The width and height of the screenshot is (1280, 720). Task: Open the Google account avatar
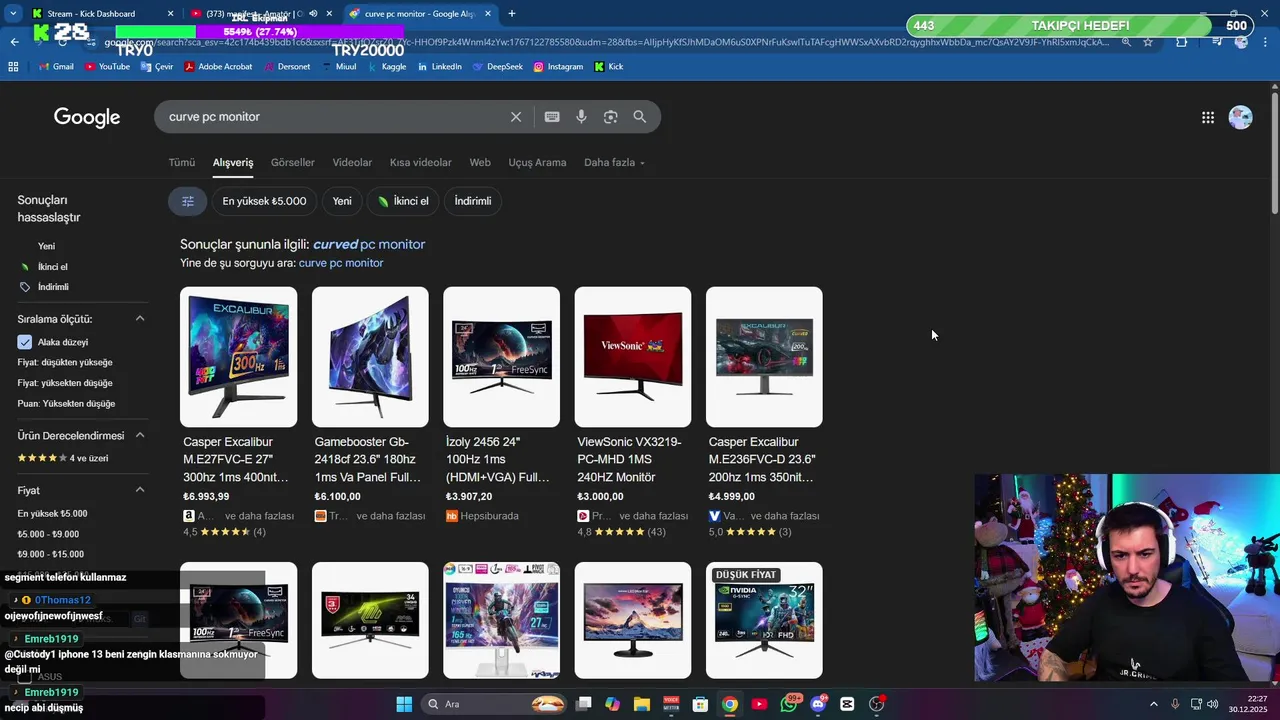[1241, 117]
